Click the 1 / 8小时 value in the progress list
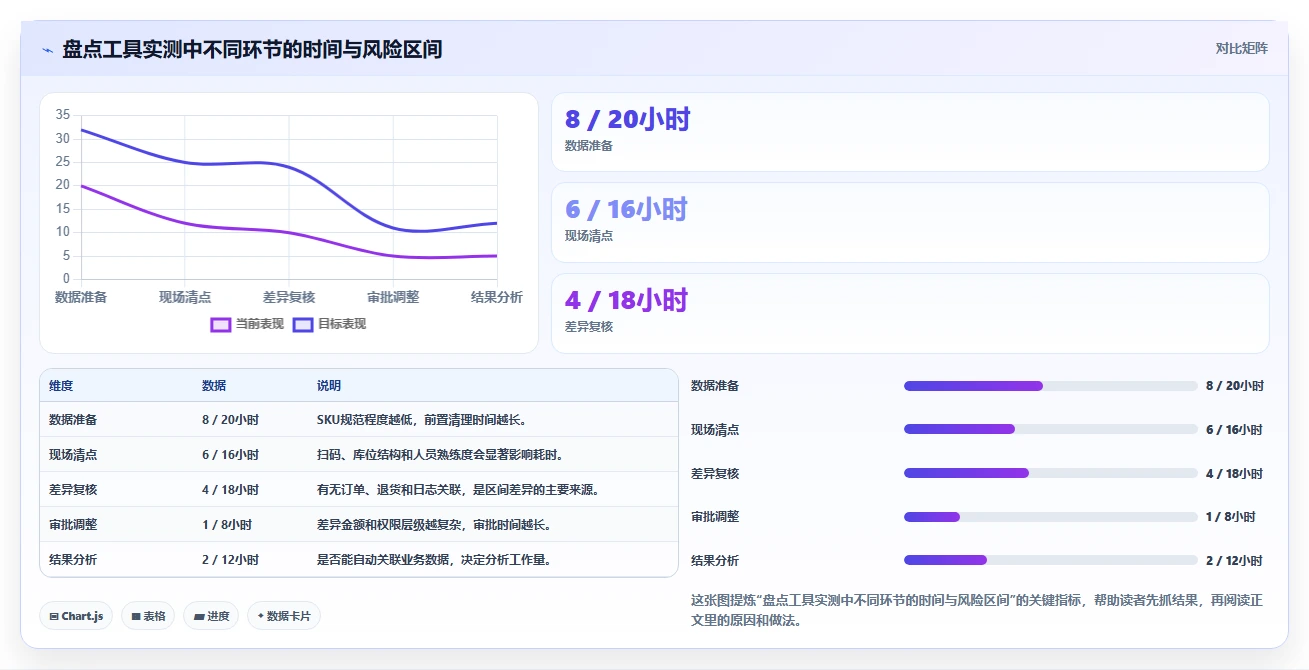The height and width of the screenshot is (670, 1309). [x=1231, y=517]
